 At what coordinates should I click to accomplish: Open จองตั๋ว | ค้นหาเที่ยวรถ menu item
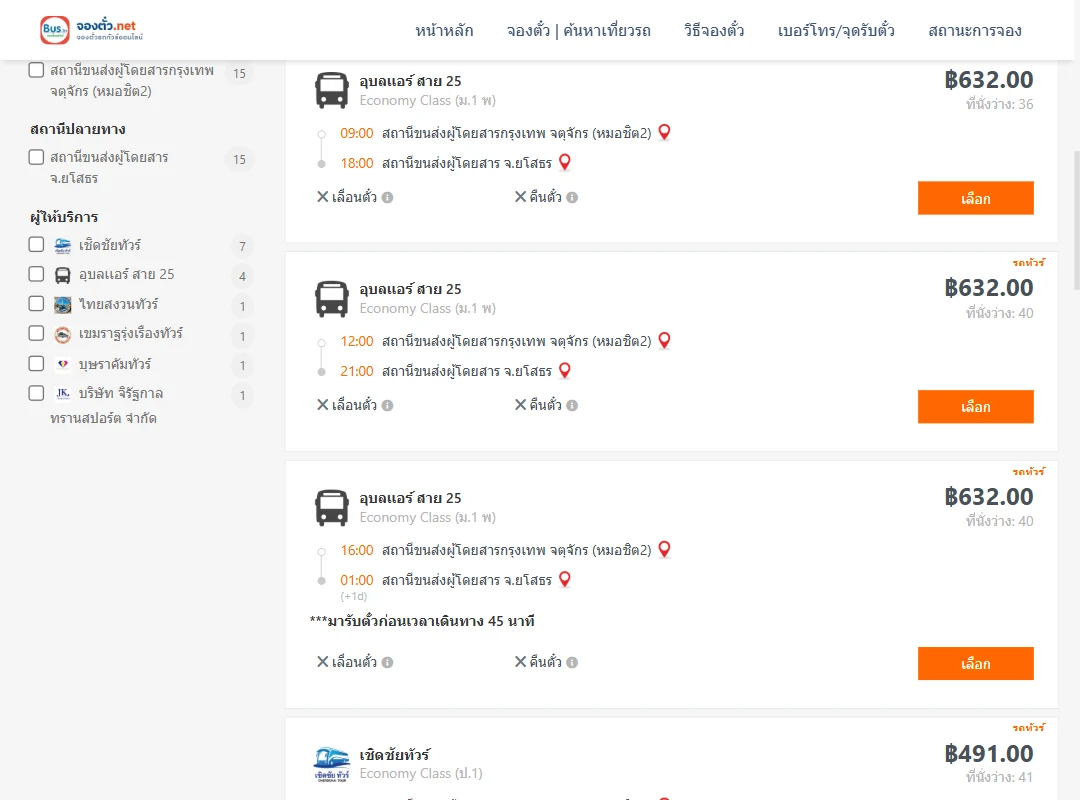(579, 31)
